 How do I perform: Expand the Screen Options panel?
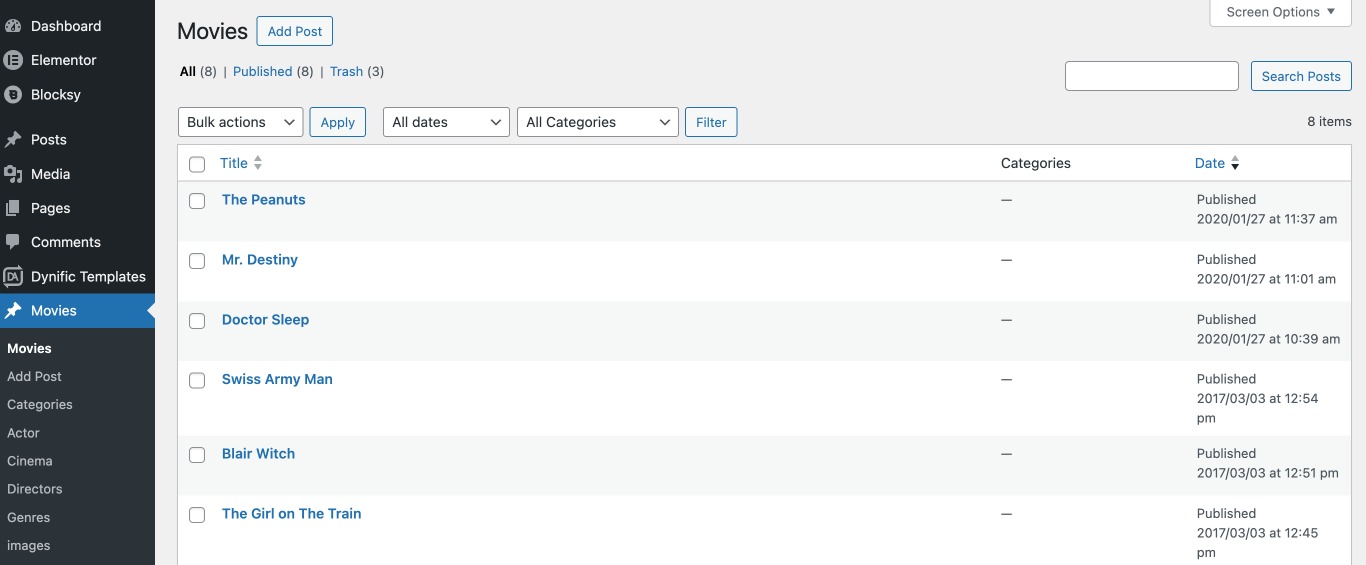click(1280, 12)
